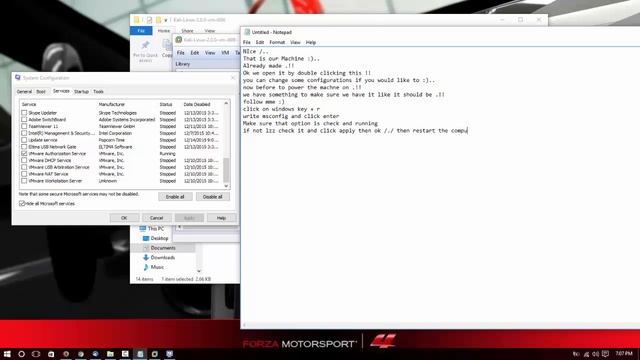Viewport: 640px width, 360px height.
Task: Open the Windows Start menu
Action: click(7, 354)
